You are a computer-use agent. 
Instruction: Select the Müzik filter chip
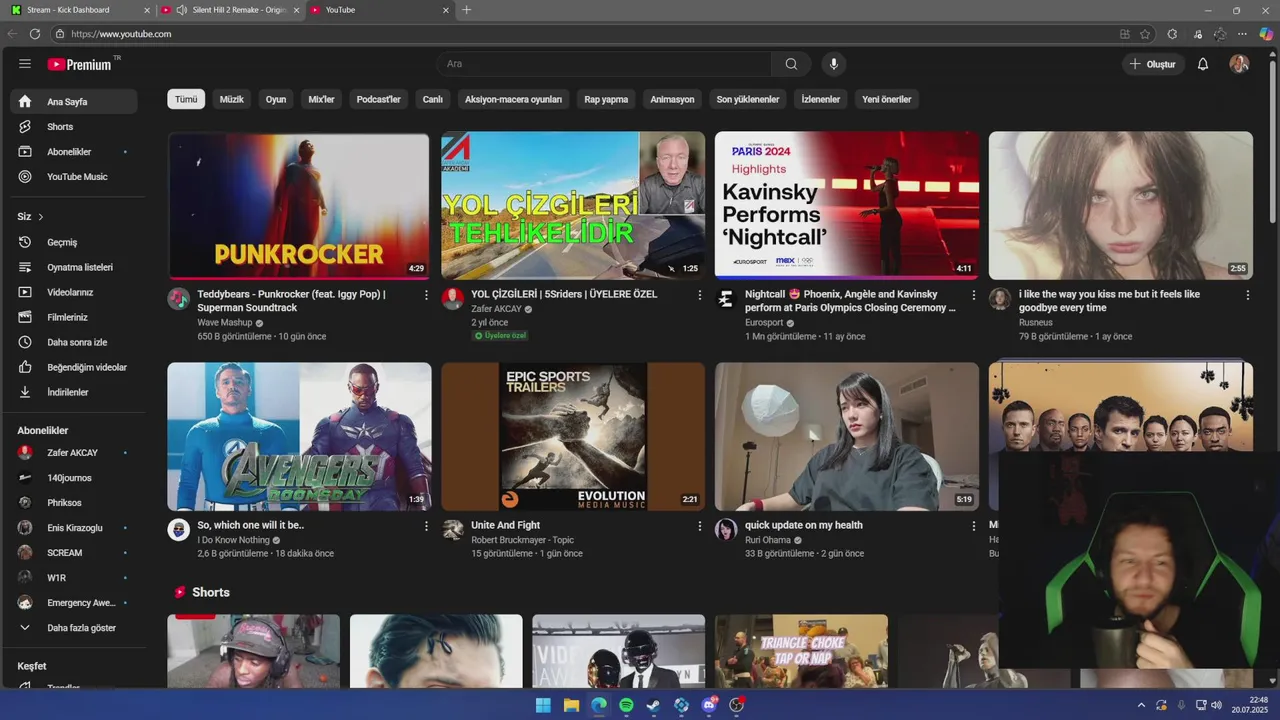(x=232, y=99)
